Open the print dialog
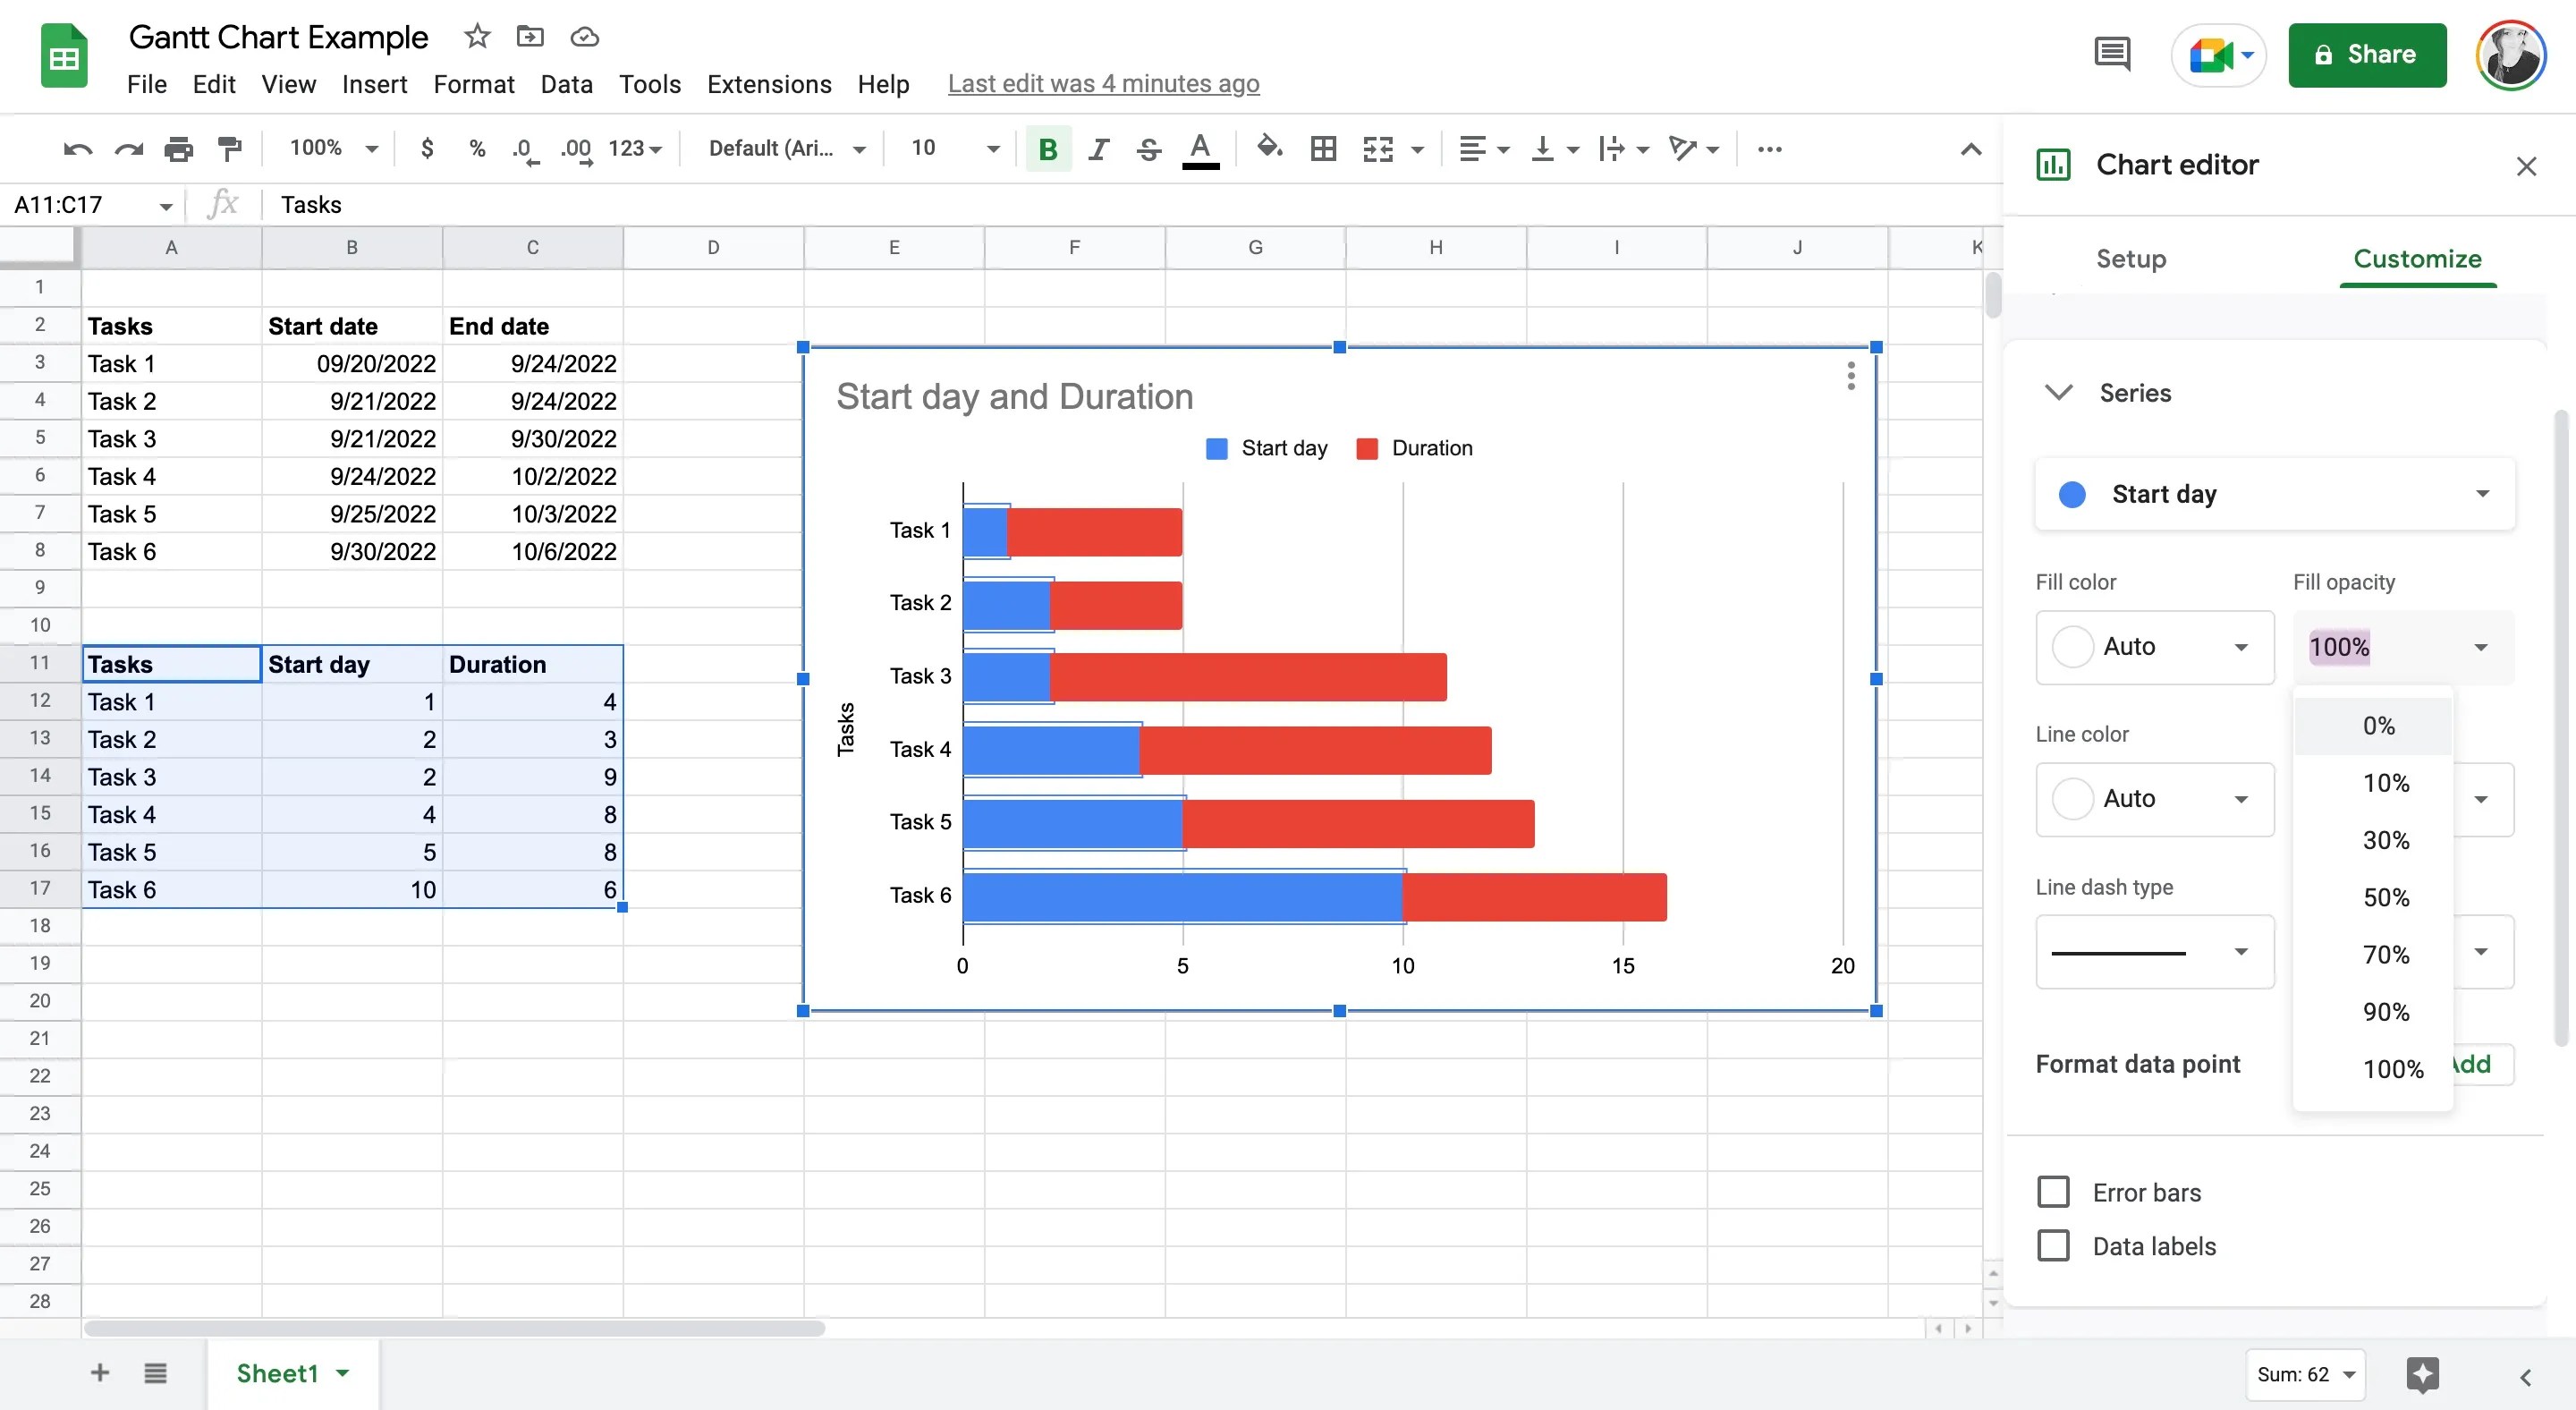The height and width of the screenshot is (1410, 2576). (x=179, y=148)
